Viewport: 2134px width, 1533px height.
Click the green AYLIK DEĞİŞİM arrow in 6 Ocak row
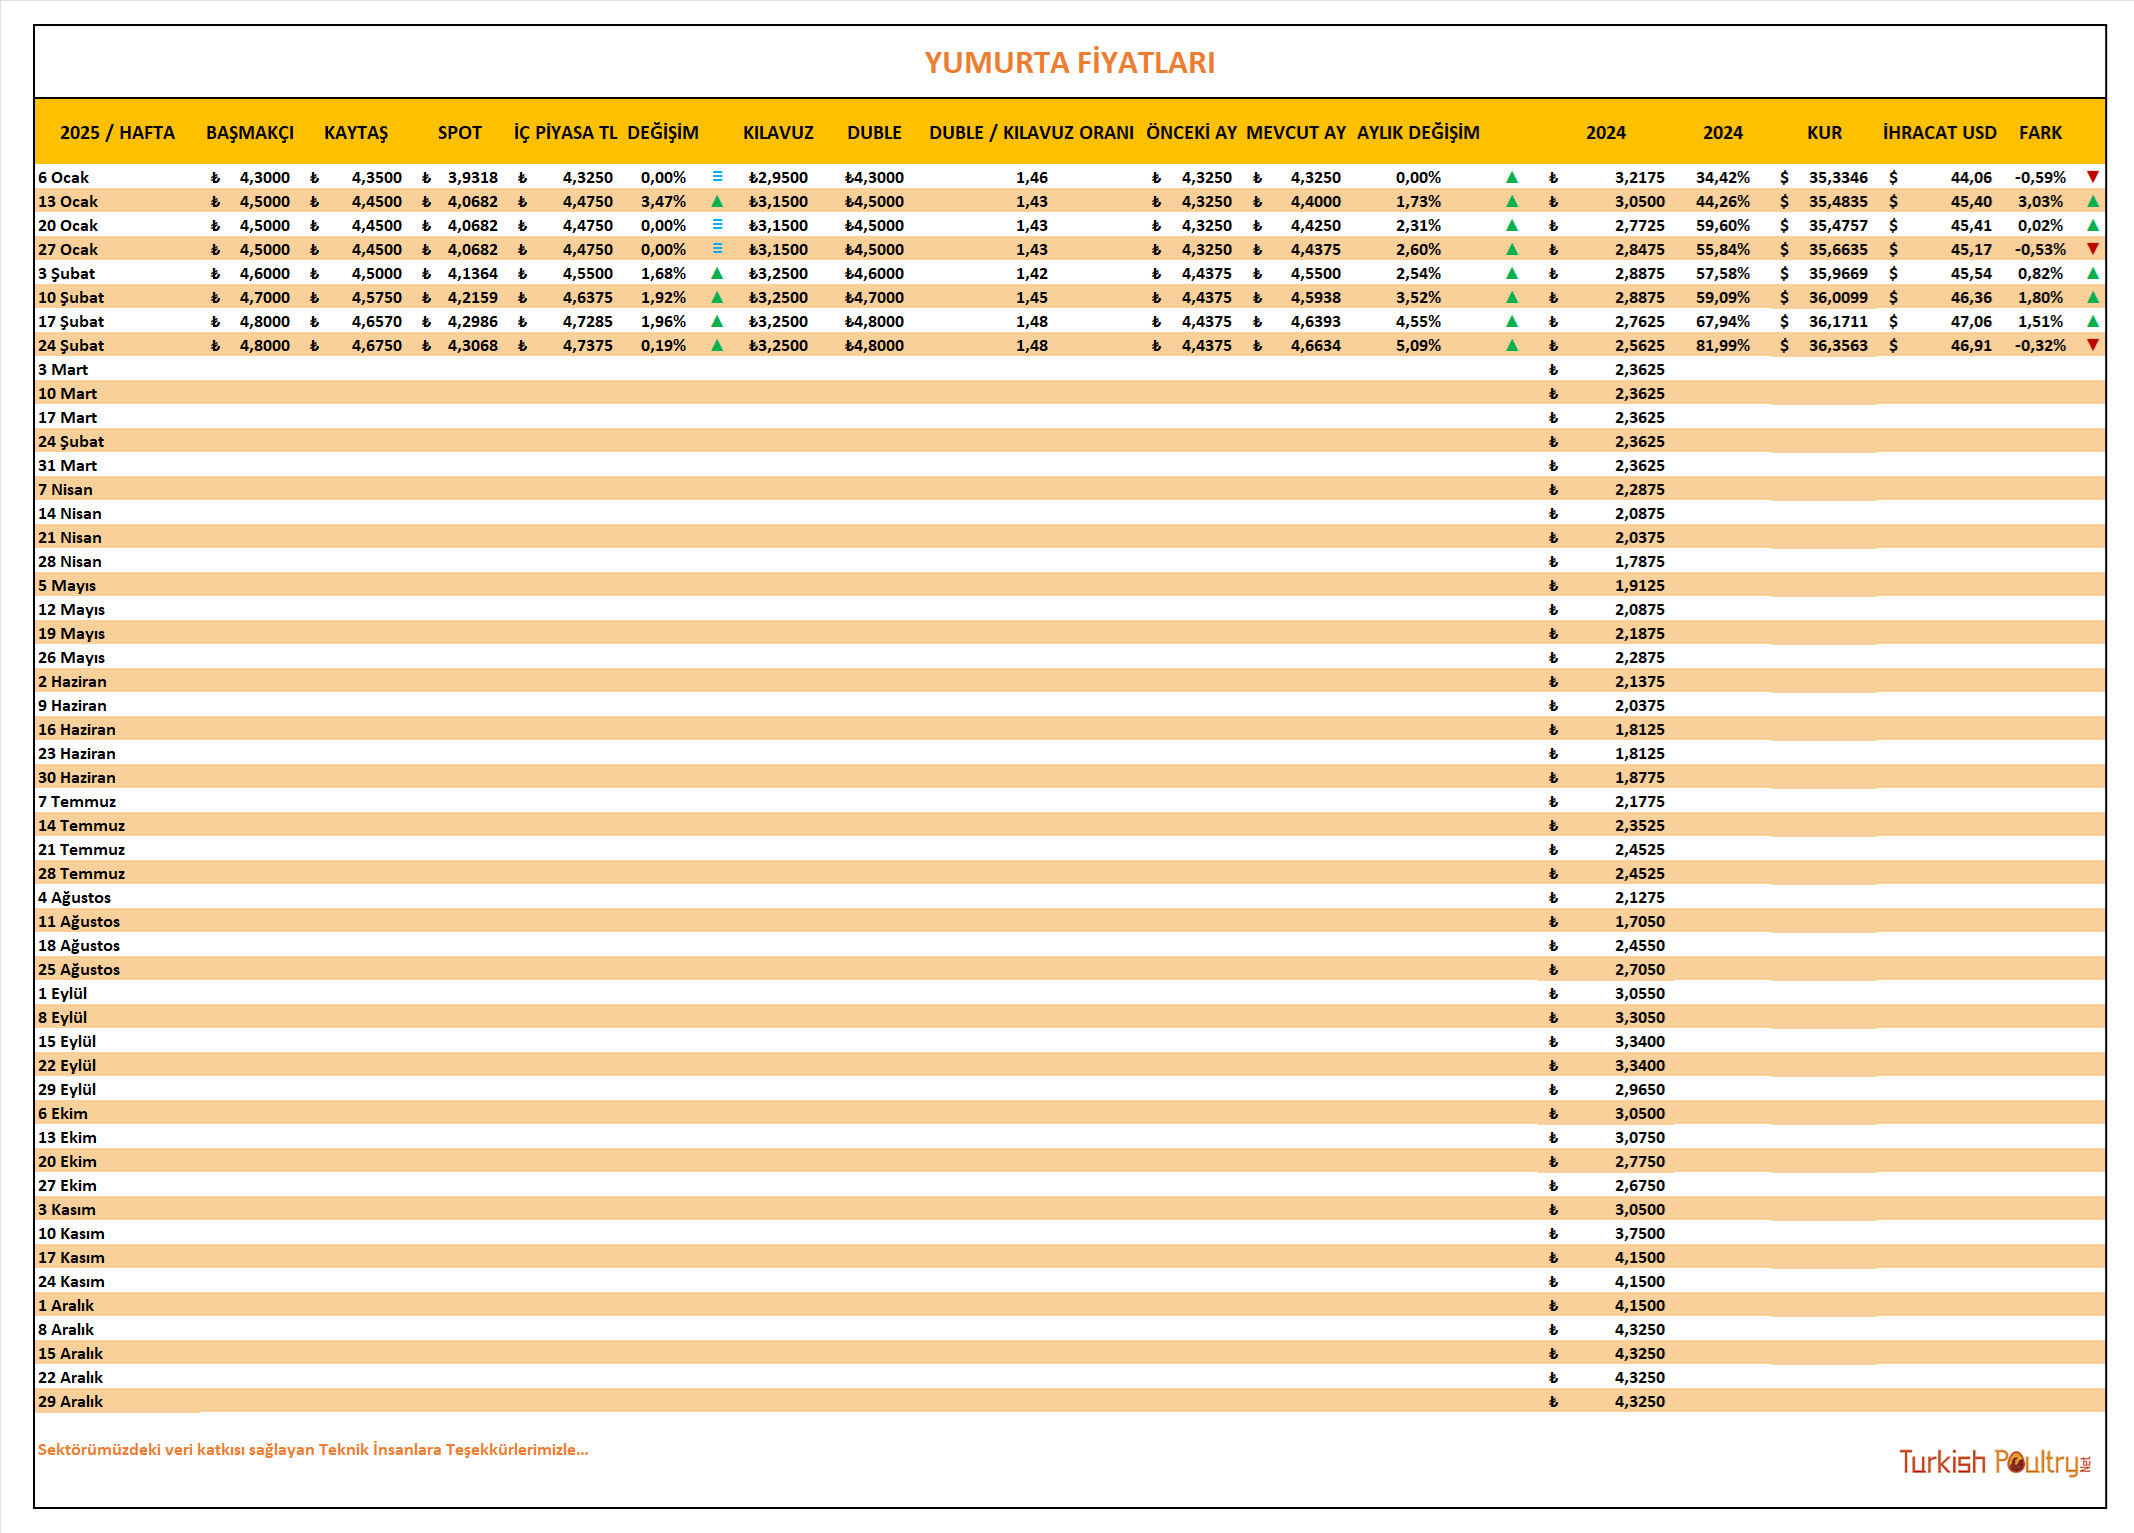tap(1512, 177)
